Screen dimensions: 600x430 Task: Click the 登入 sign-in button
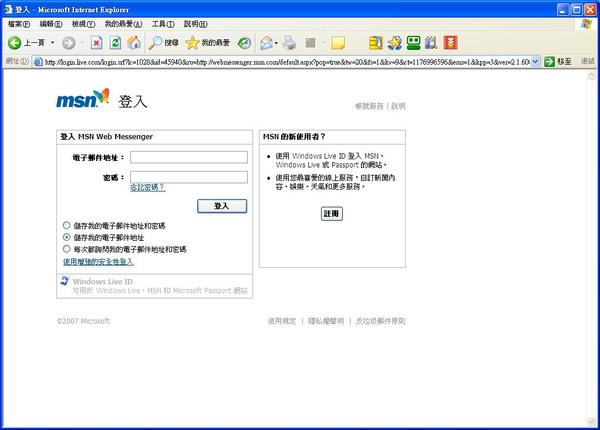(x=222, y=206)
